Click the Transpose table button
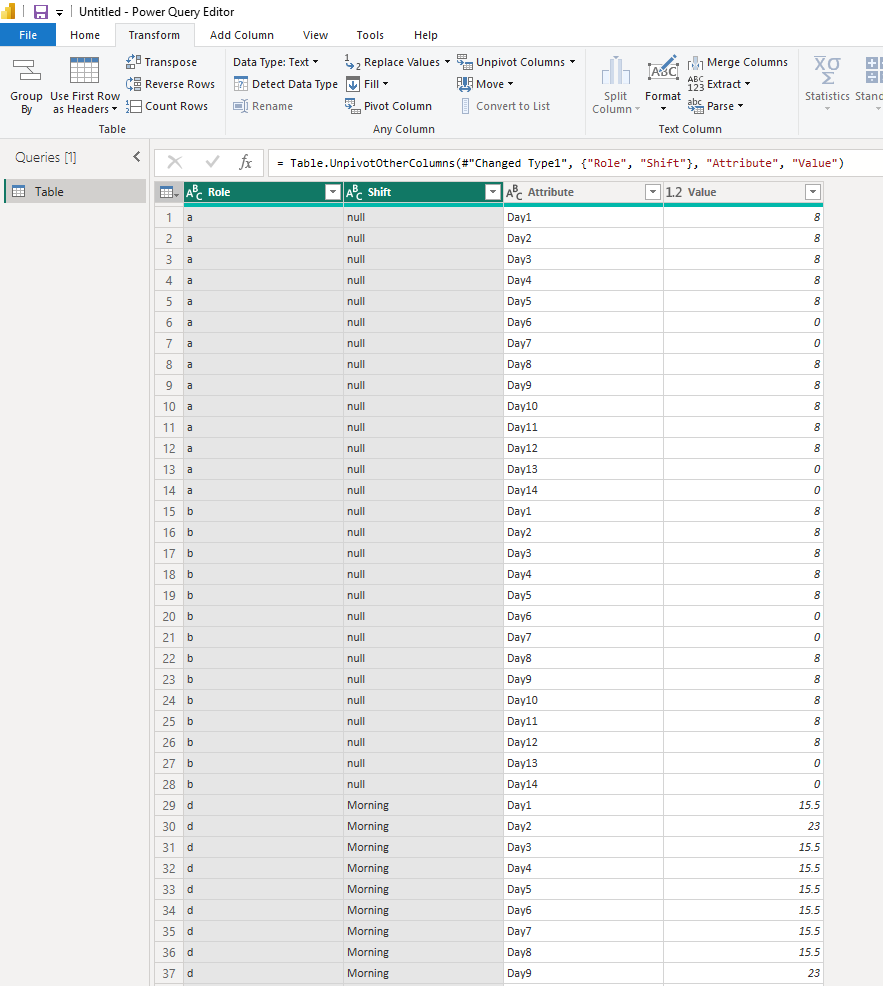 tap(162, 62)
